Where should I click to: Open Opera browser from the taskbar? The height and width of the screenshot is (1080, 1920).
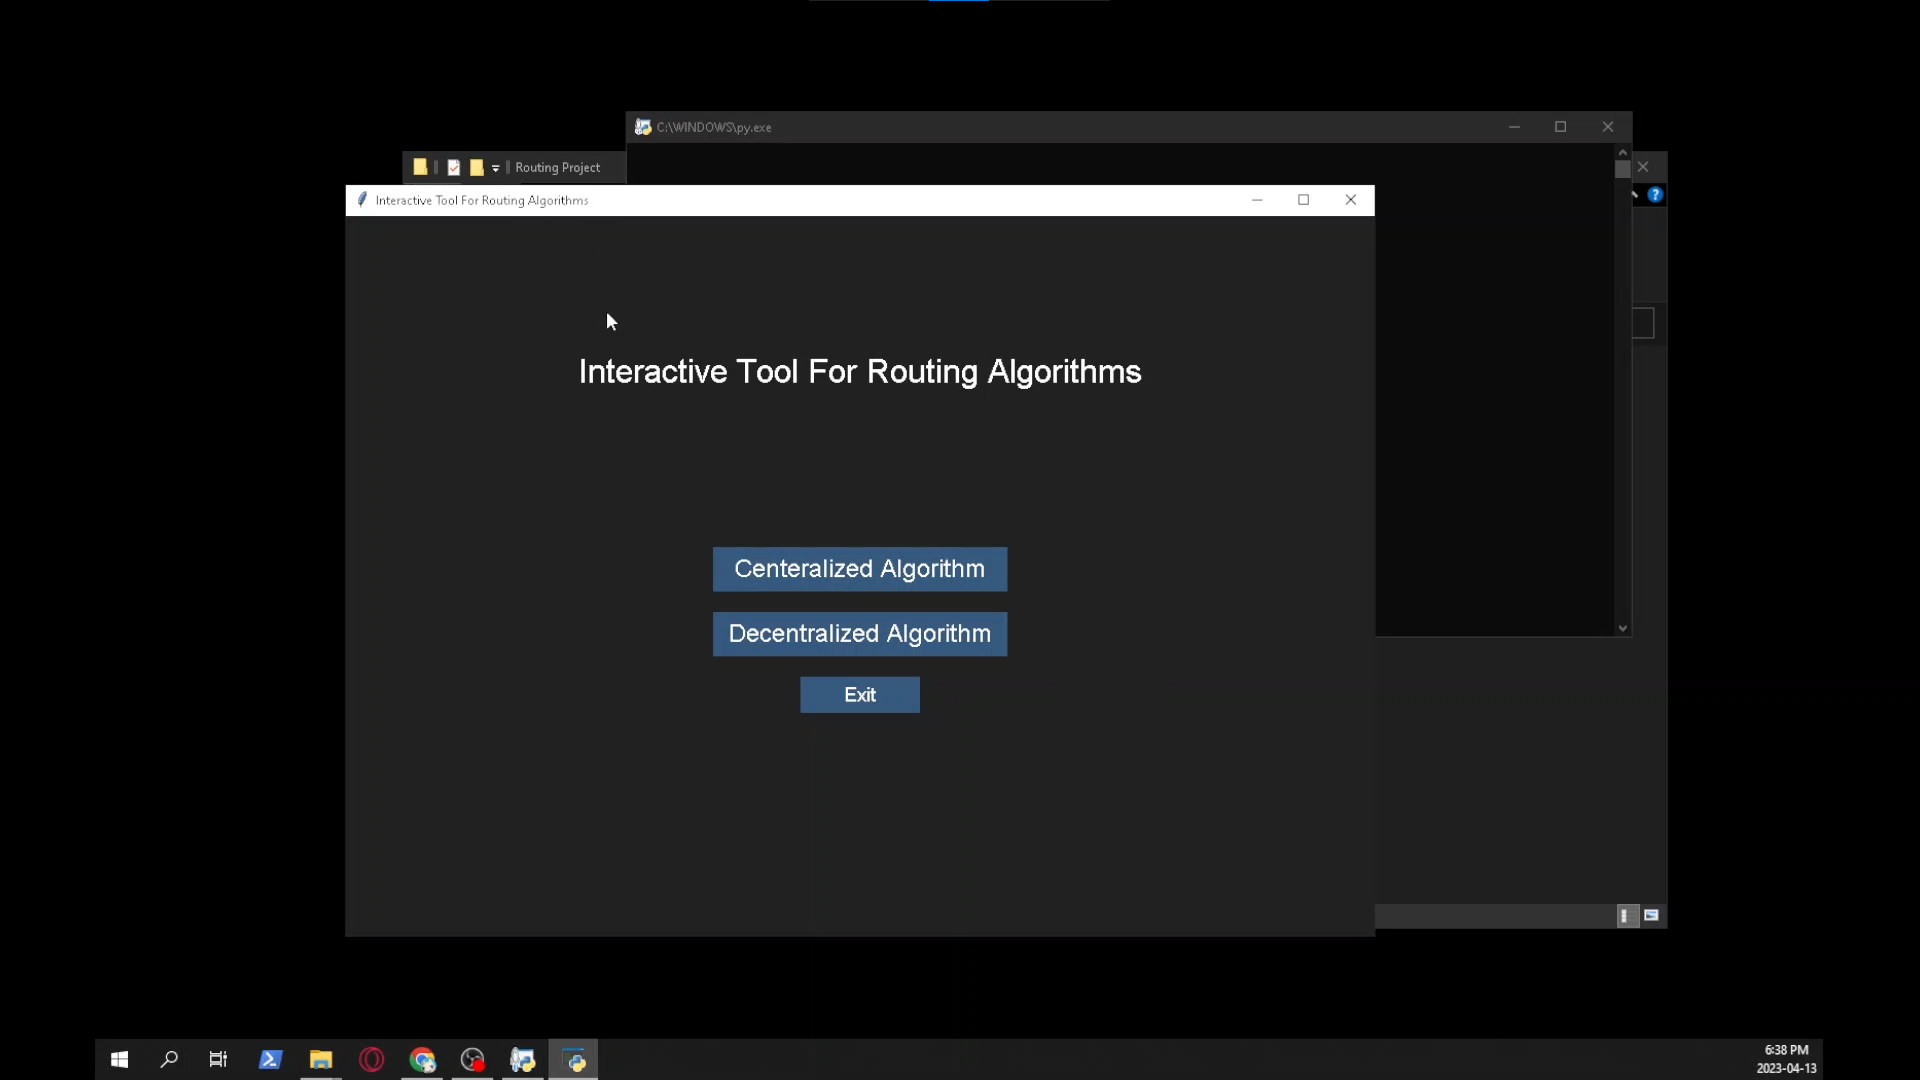click(x=371, y=1059)
